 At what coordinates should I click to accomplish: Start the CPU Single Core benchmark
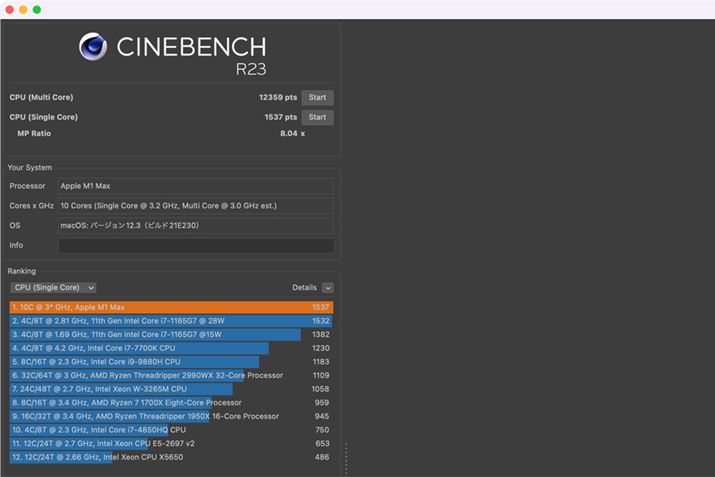click(x=317, y=117)
